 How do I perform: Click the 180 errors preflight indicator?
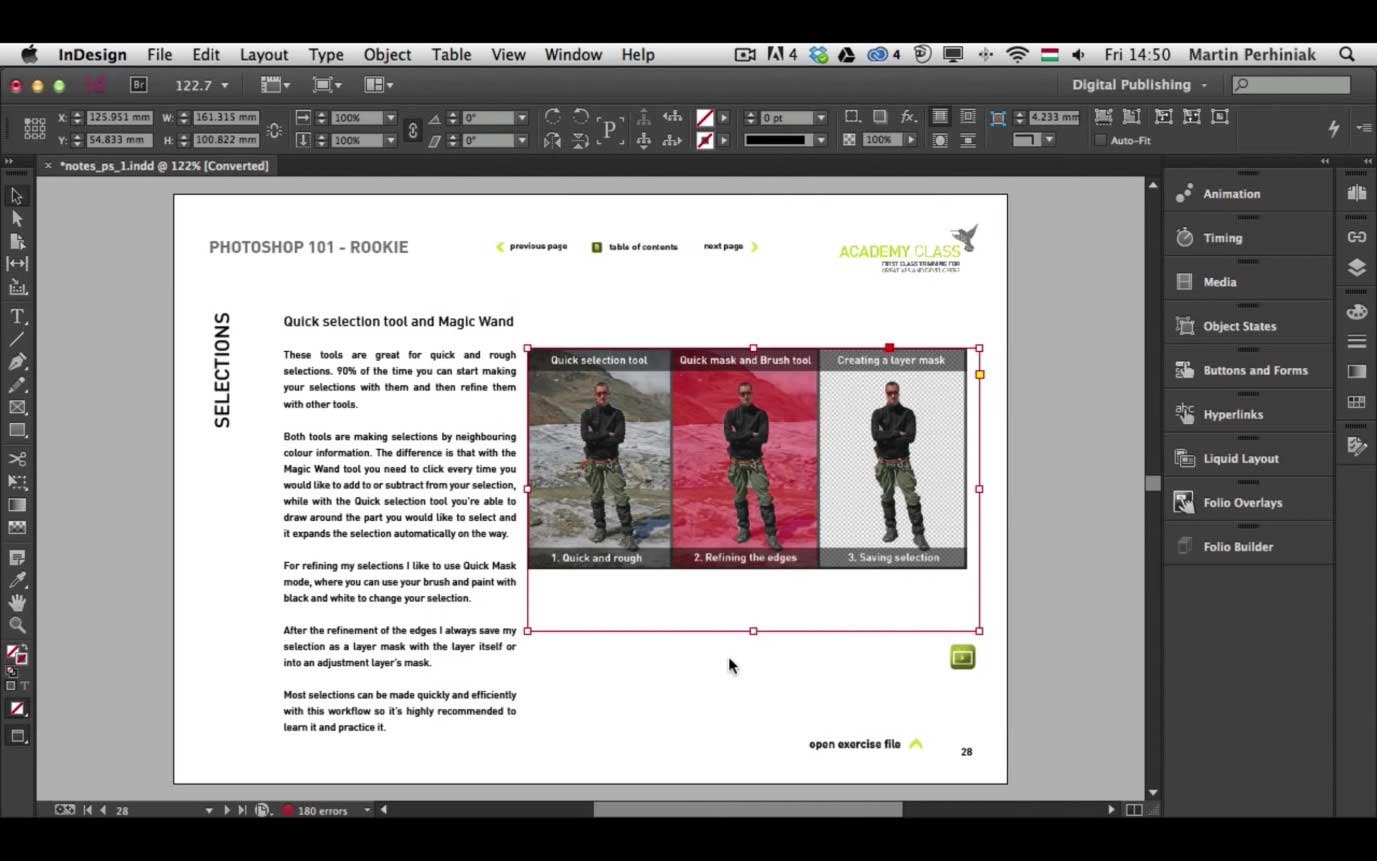322,810
